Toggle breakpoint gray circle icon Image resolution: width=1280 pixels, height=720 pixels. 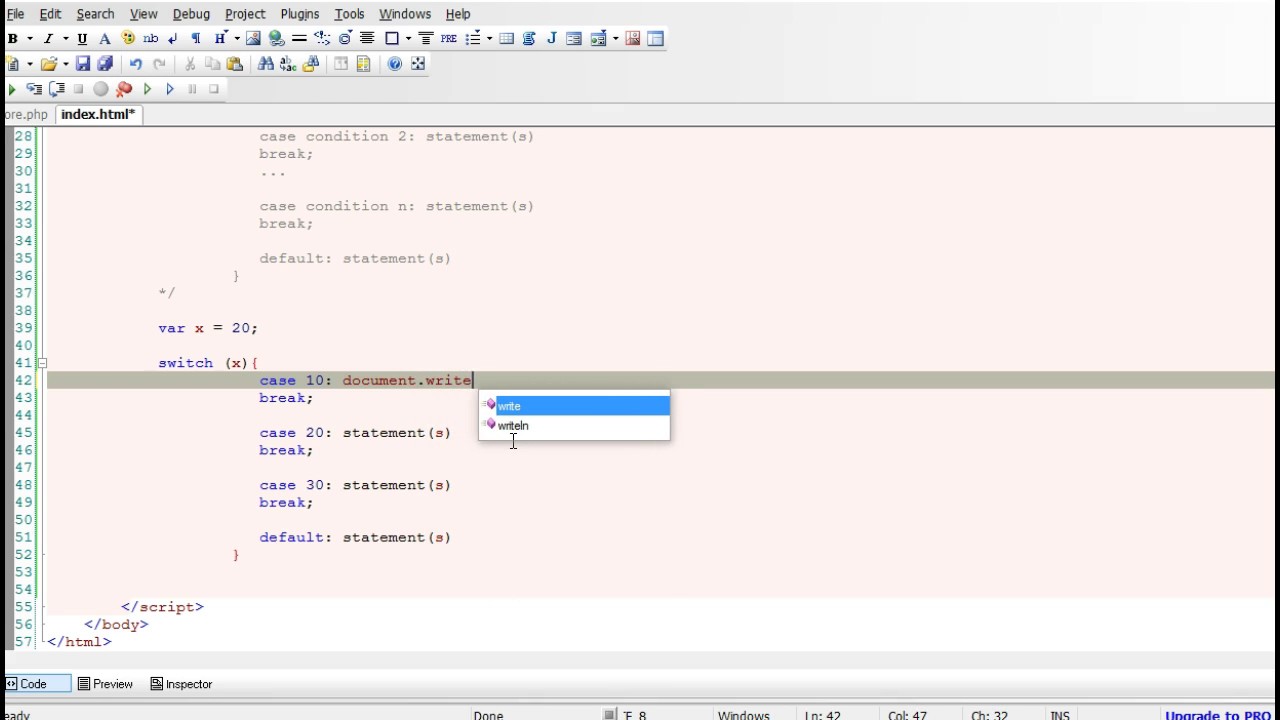[100, 89]
